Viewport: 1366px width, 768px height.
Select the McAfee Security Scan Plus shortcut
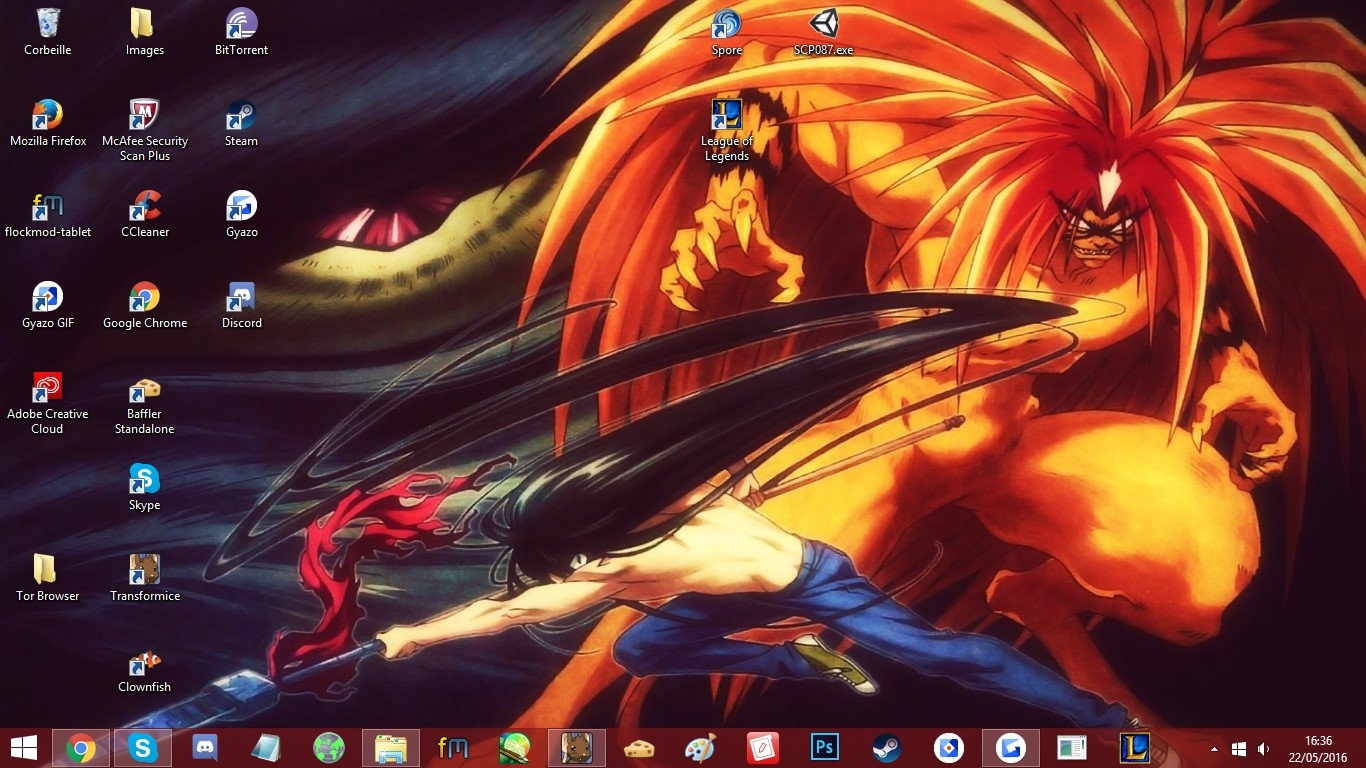coord(145,130)
